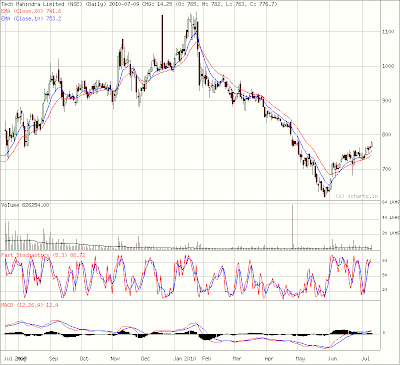This screenshot has height=365, width=400.
Task: Click the MACD zero line axis label
Action: pyautogui.click(x=384, y=333)
